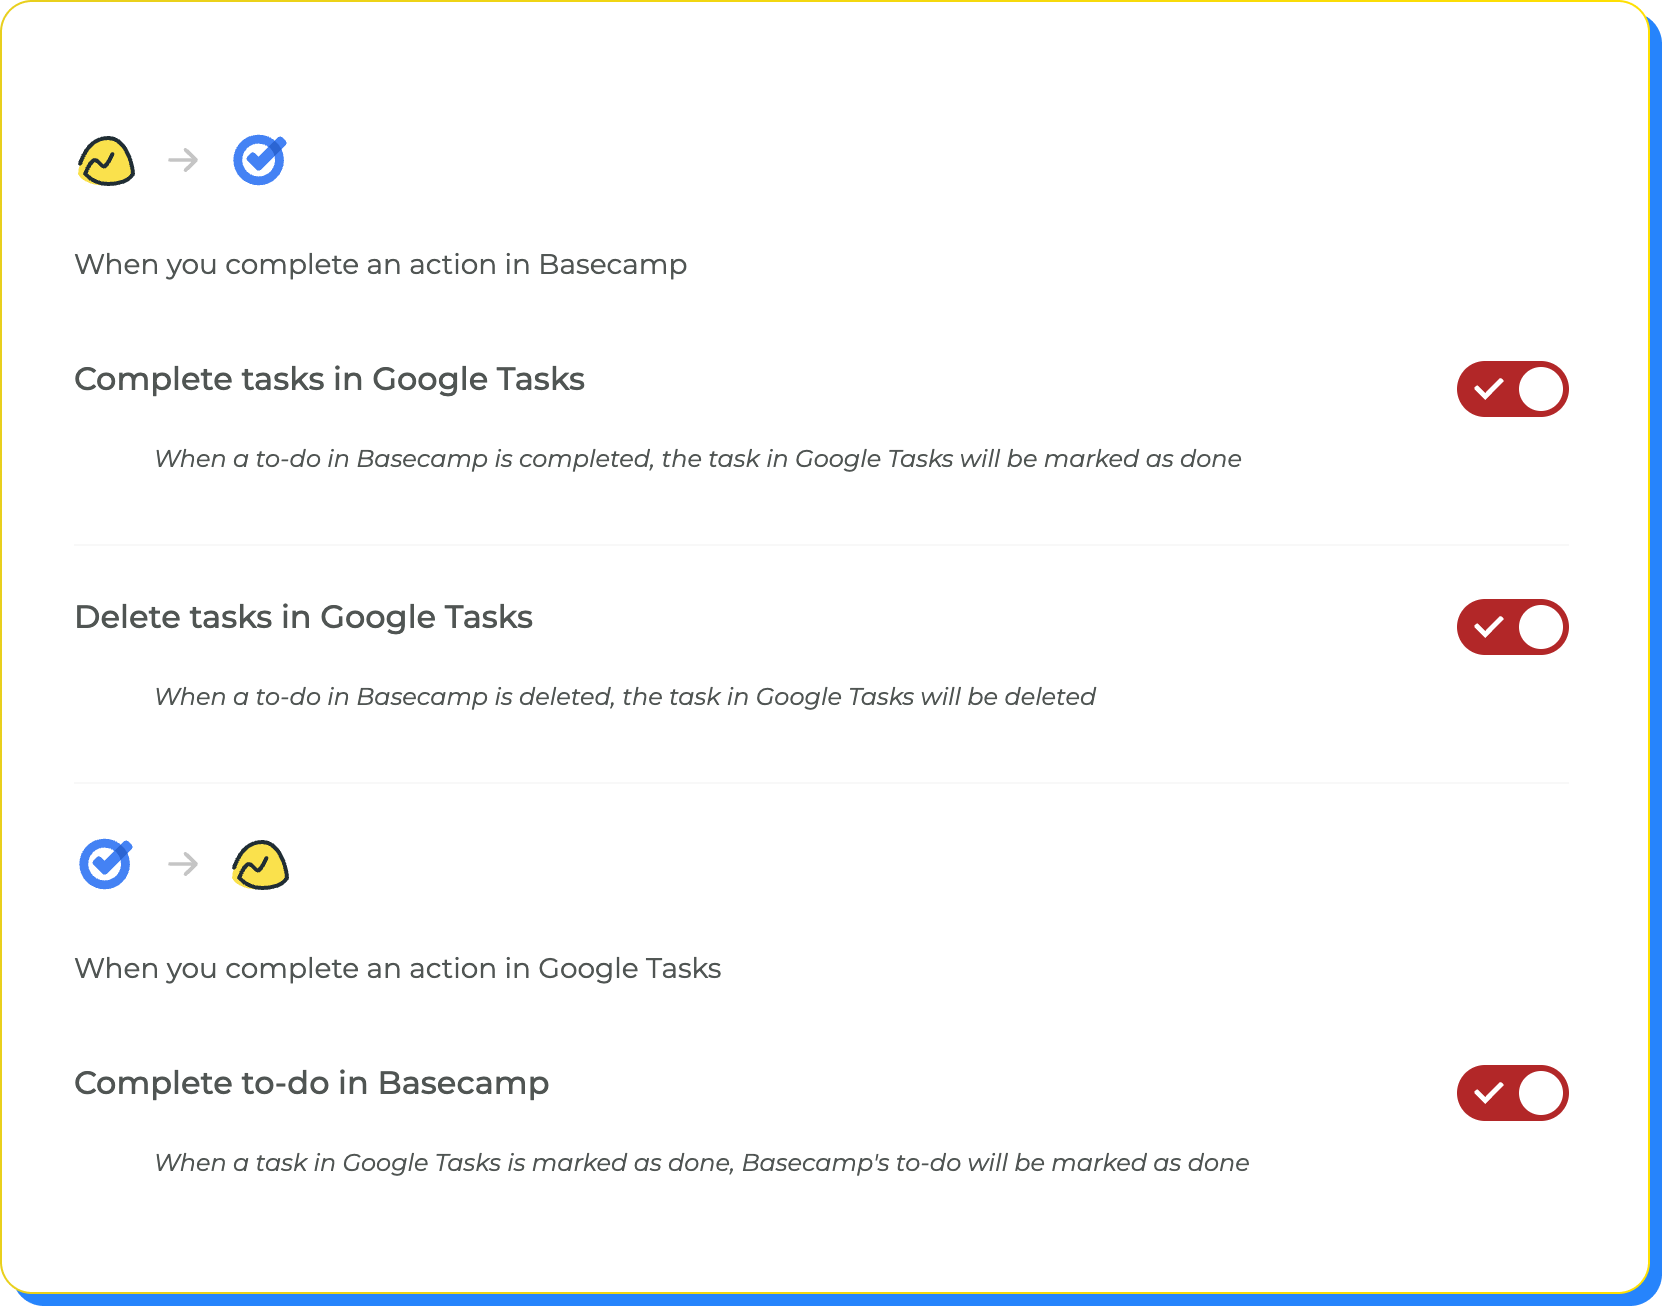Click the Delete tasks in Google Tasks heading

tap(303, 617)
